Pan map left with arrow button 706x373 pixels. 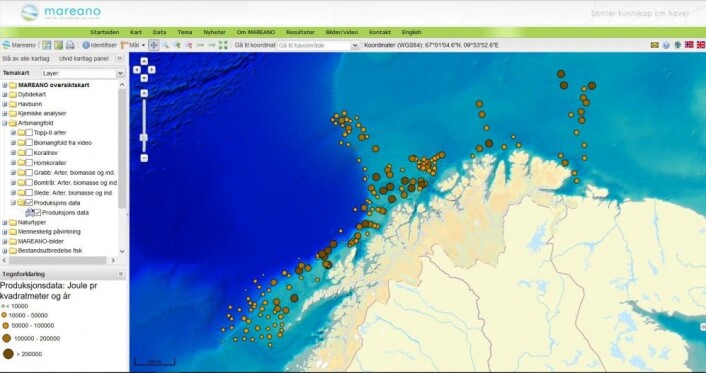[x=136, y=69]
